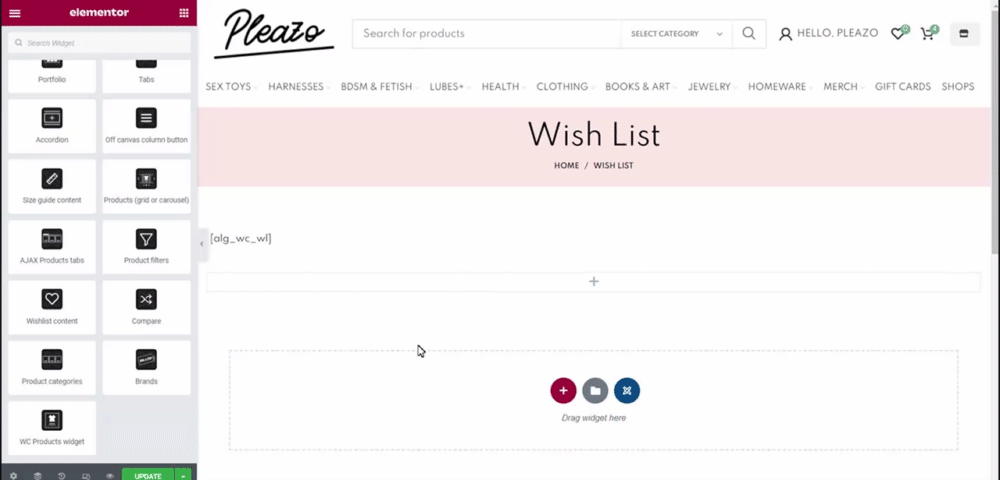The height and width of the screenshot is (480, 1000).
Task: Open the shopping cart icon
Action: pos(927,34)
